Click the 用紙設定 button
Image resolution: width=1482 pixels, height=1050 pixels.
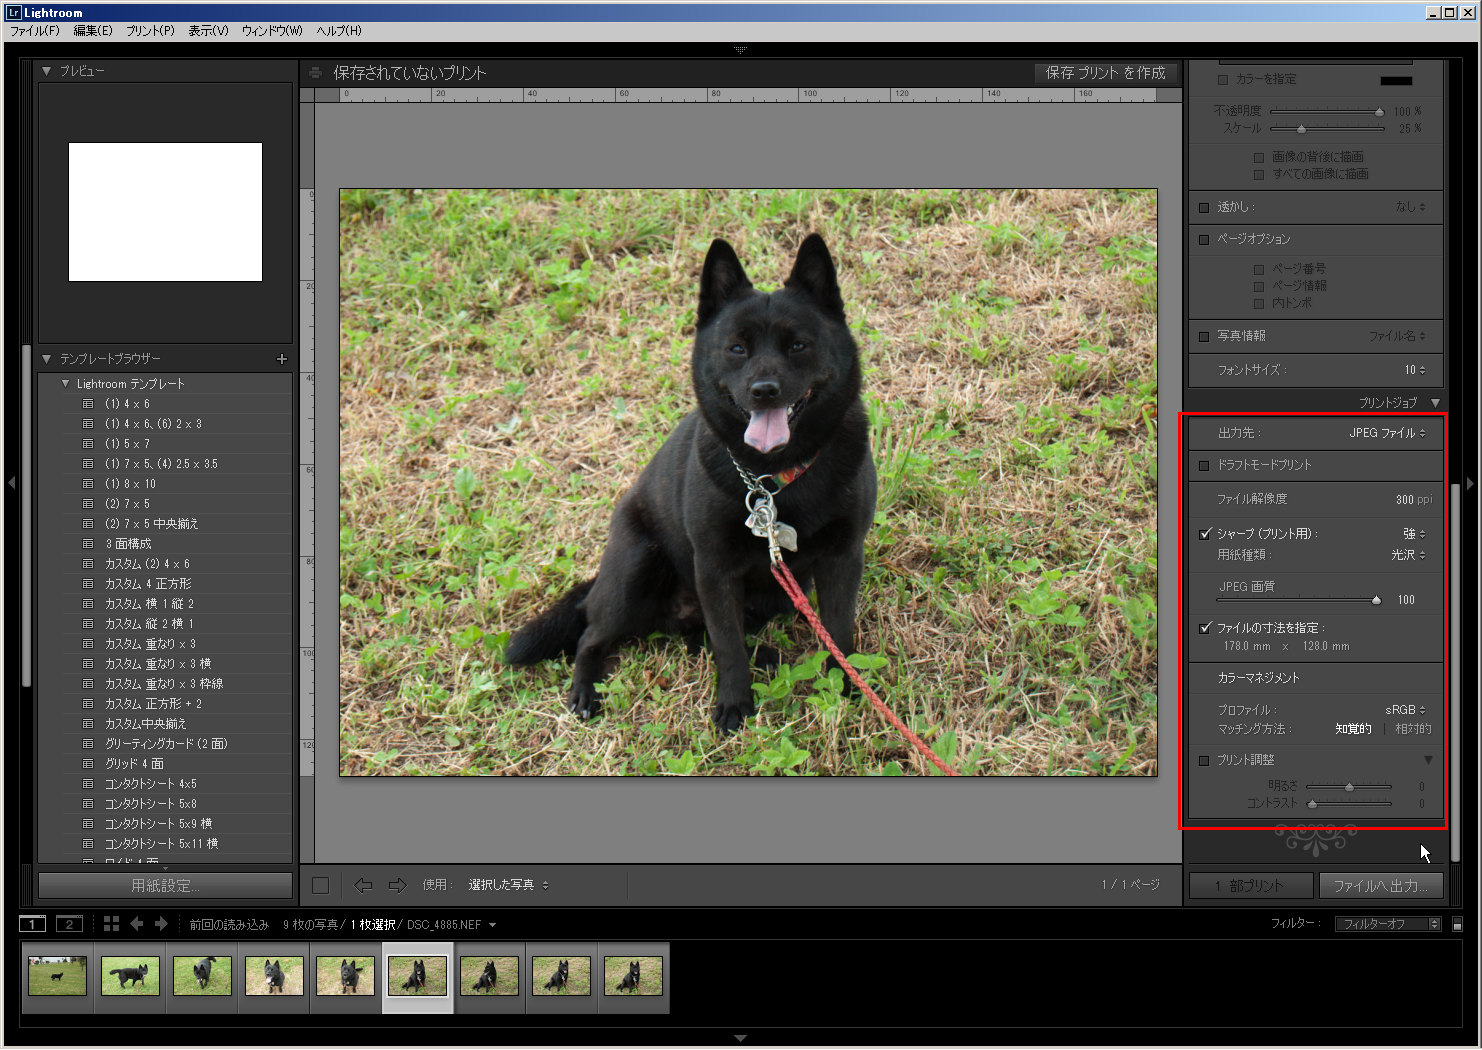[x=165, y=886]
